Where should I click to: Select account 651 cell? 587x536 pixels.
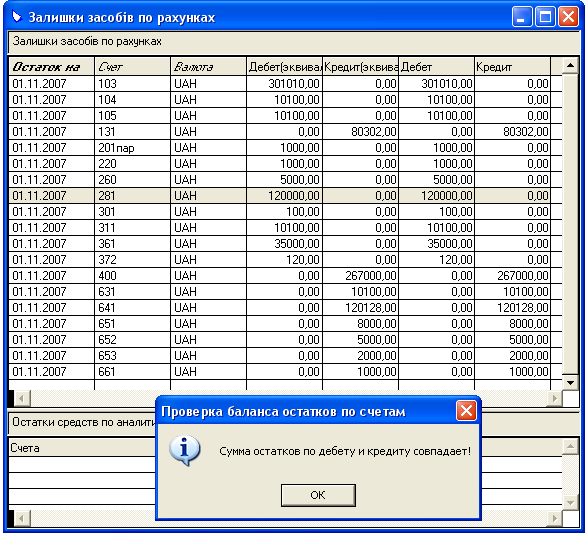pos(133,324)
